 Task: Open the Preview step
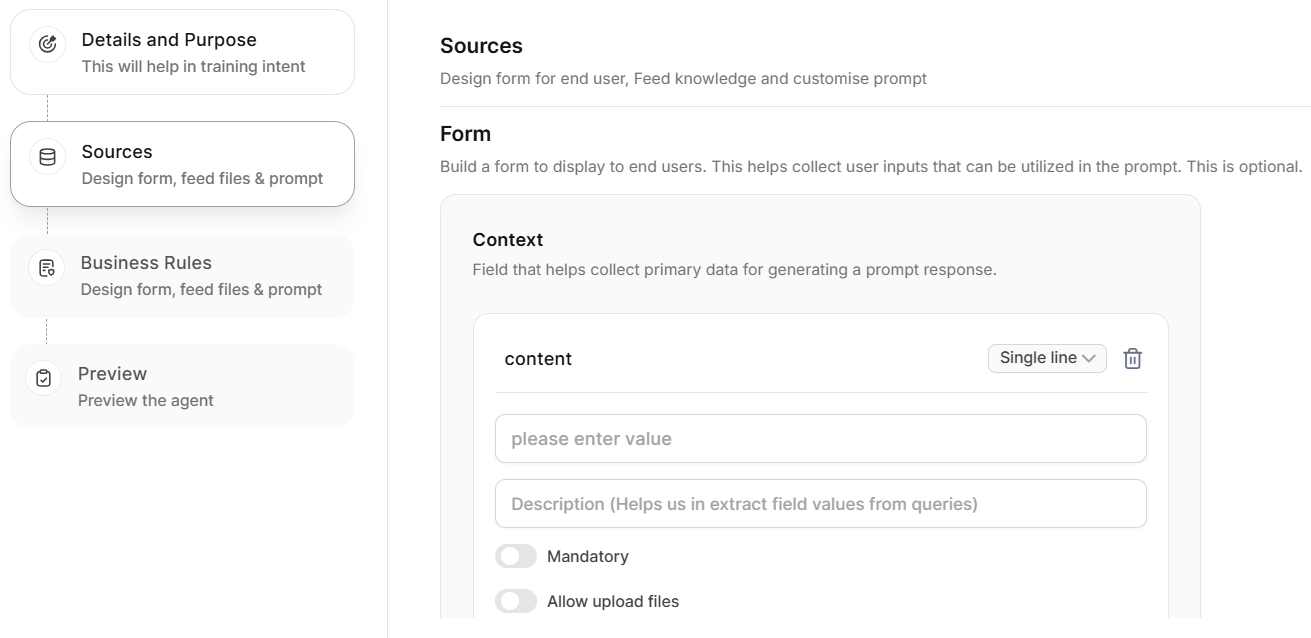[182, 386]
